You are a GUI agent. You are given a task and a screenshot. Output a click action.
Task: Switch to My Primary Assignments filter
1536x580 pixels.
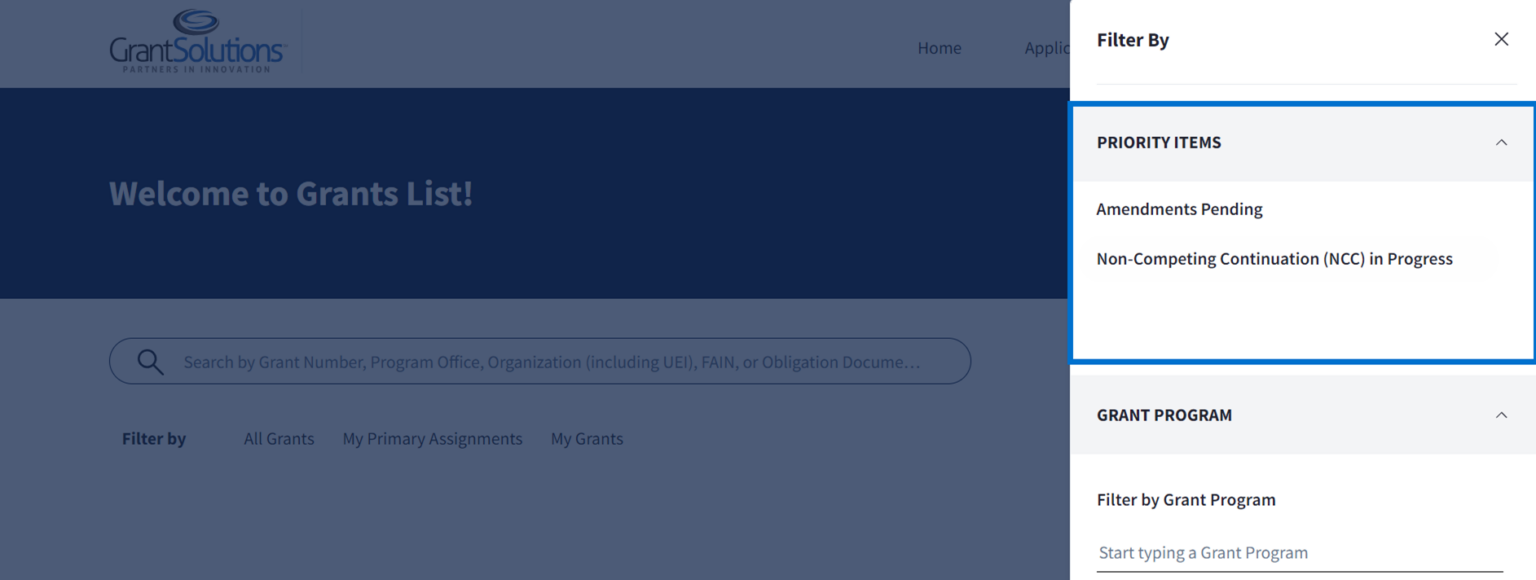(x=432, y=439)
